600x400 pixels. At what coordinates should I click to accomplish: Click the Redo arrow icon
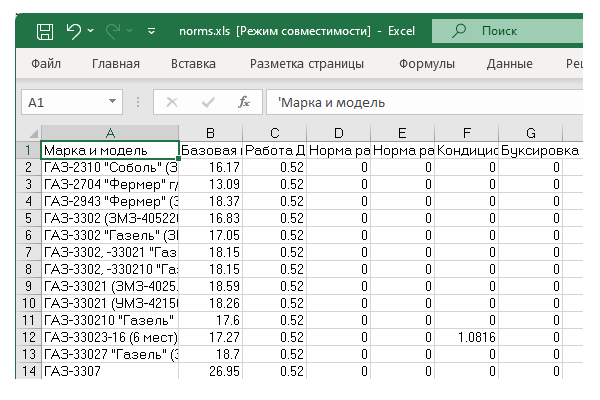[114, 32]
